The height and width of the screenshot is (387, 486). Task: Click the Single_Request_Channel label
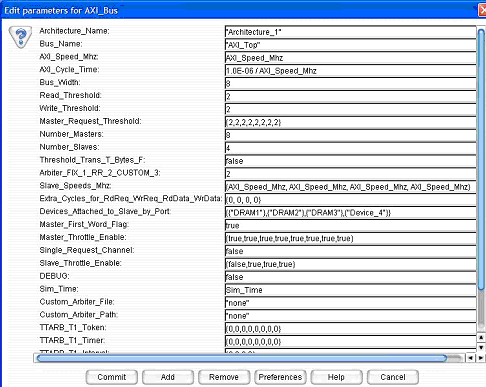(x=87, y=250)
